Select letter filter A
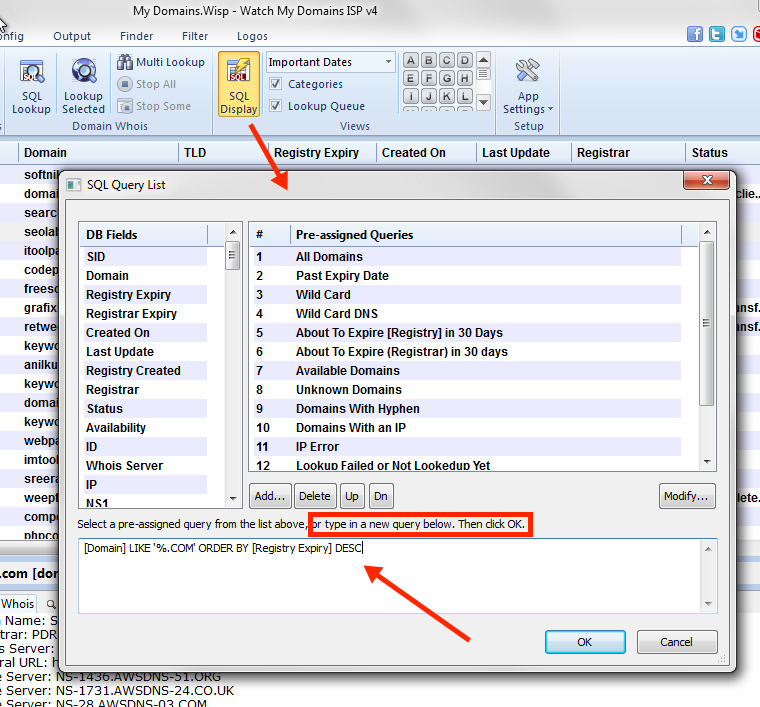This screenshot has width=760, height=707. tap(411, 61)
